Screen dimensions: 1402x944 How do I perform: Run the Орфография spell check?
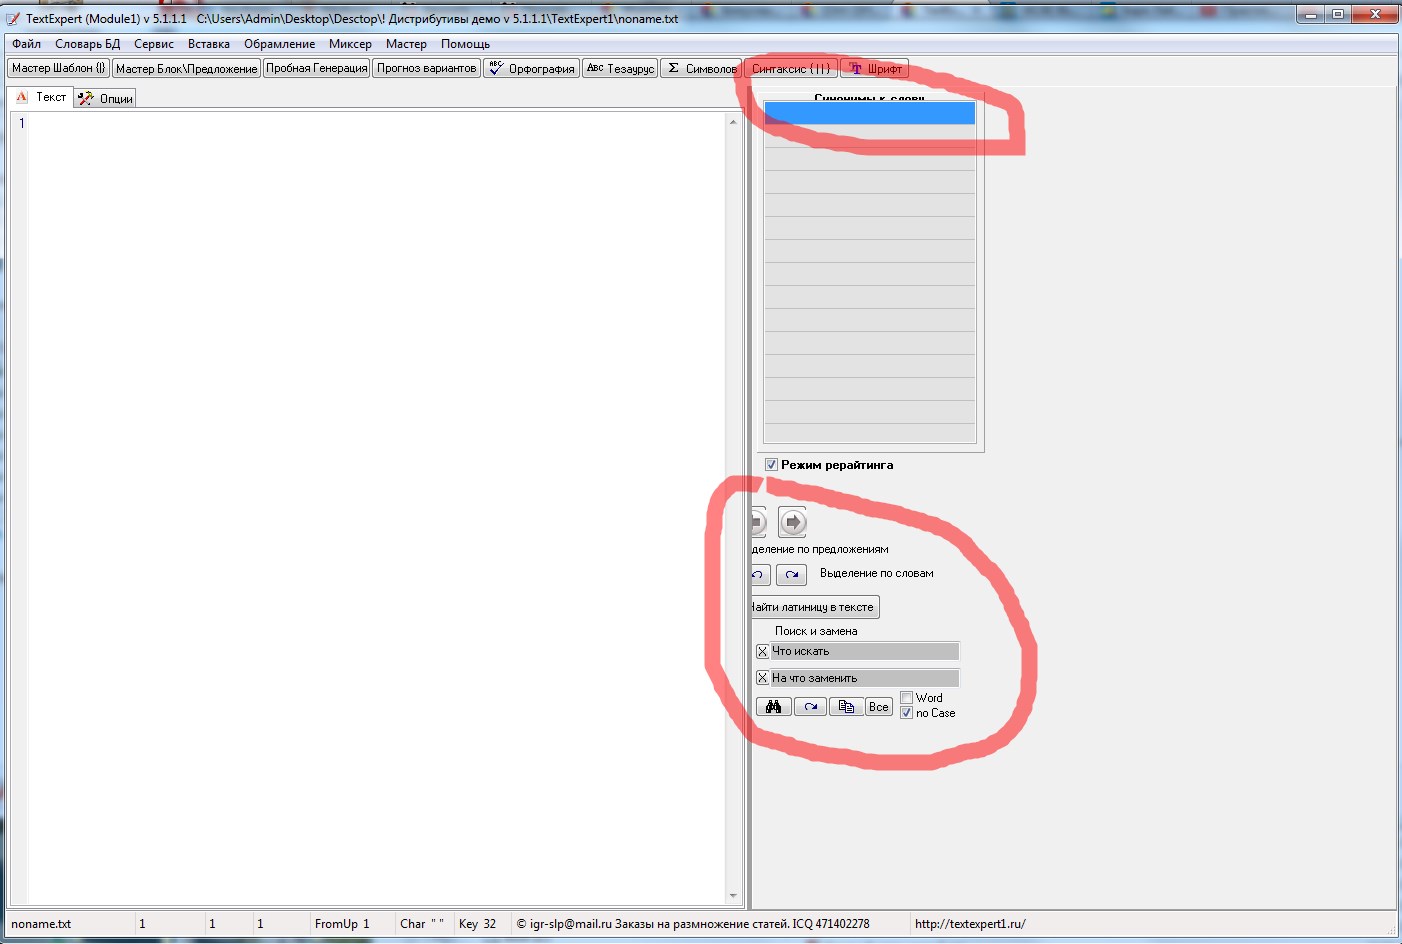click(531, 68)
